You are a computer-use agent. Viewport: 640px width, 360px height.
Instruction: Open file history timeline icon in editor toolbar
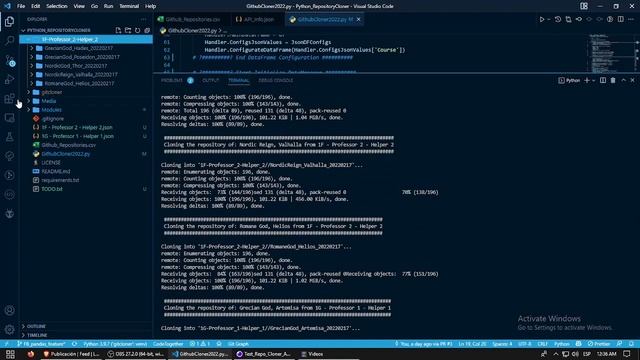tap(558, 19)
